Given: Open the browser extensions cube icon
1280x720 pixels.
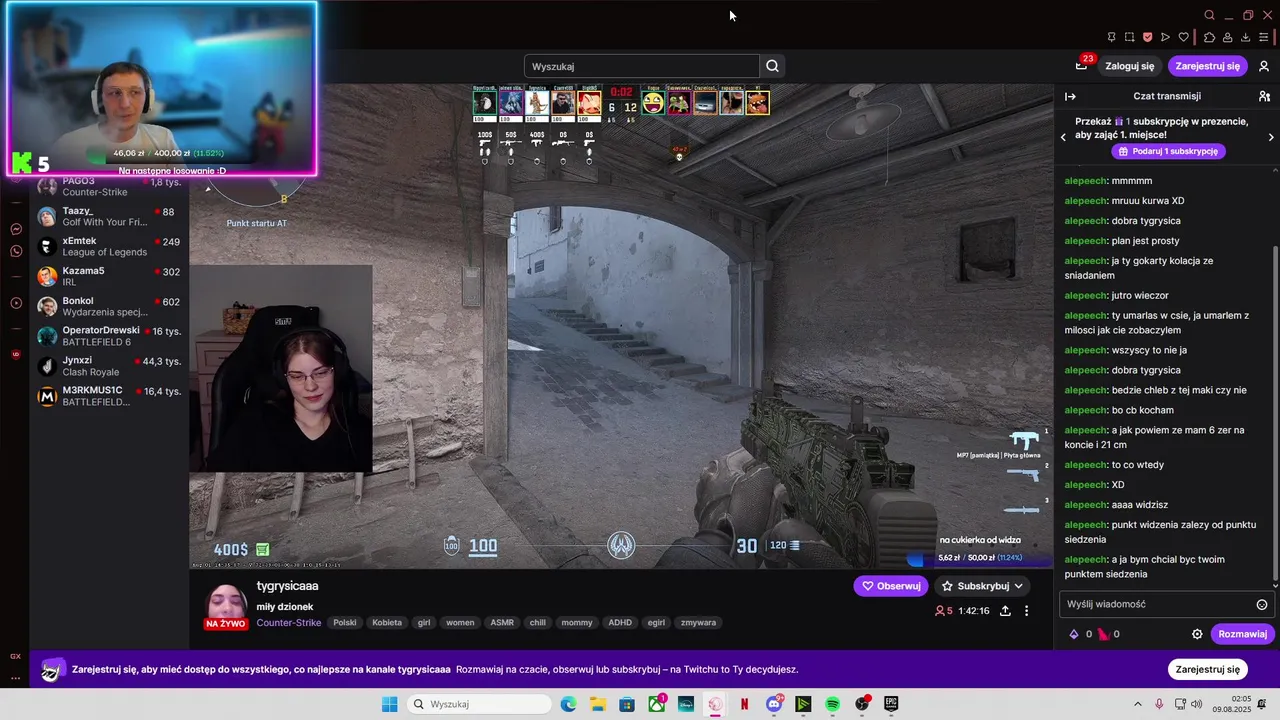Looking at the screenshot, I should click(1209, 37).
